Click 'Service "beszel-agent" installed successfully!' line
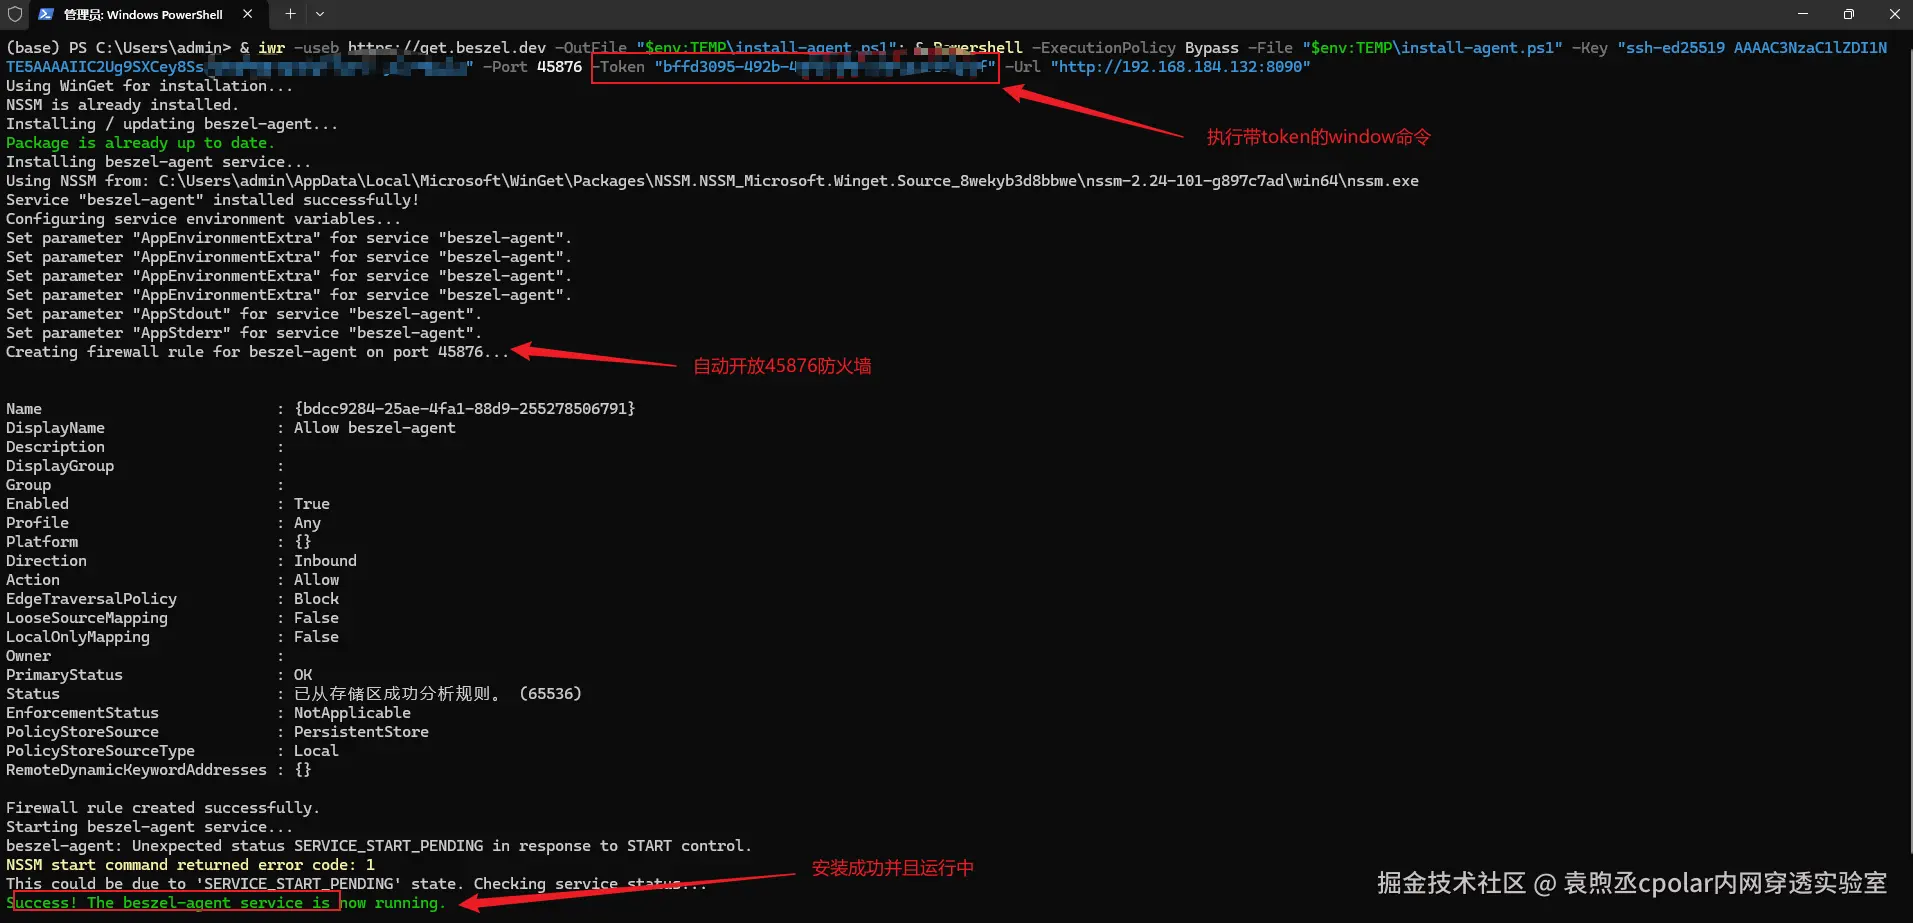 point(213,200)
